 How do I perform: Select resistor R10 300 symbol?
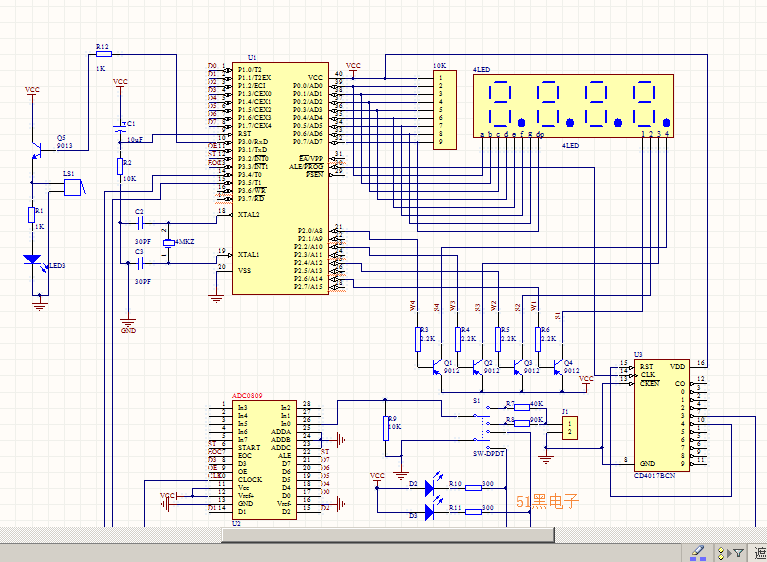click(x=473, y=488)
